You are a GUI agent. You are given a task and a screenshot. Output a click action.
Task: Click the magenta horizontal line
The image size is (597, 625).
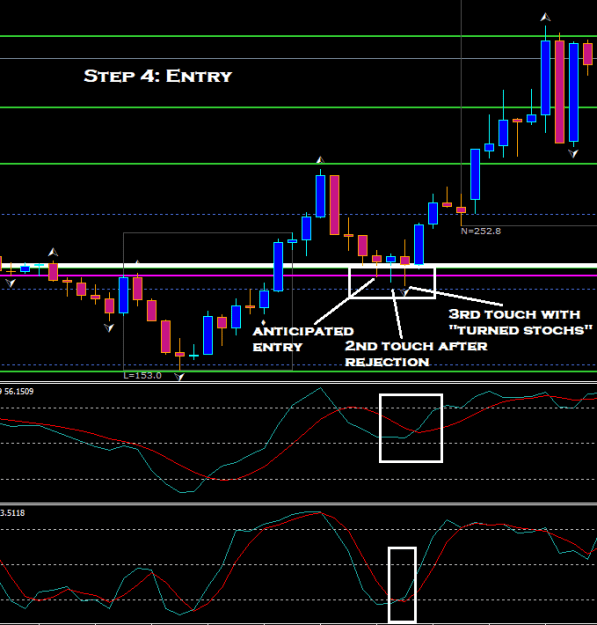(x=298, y=275)
